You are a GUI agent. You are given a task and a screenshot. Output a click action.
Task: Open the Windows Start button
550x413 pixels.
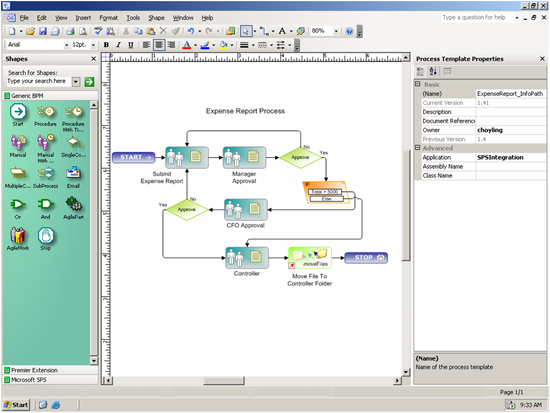(16, 405)
